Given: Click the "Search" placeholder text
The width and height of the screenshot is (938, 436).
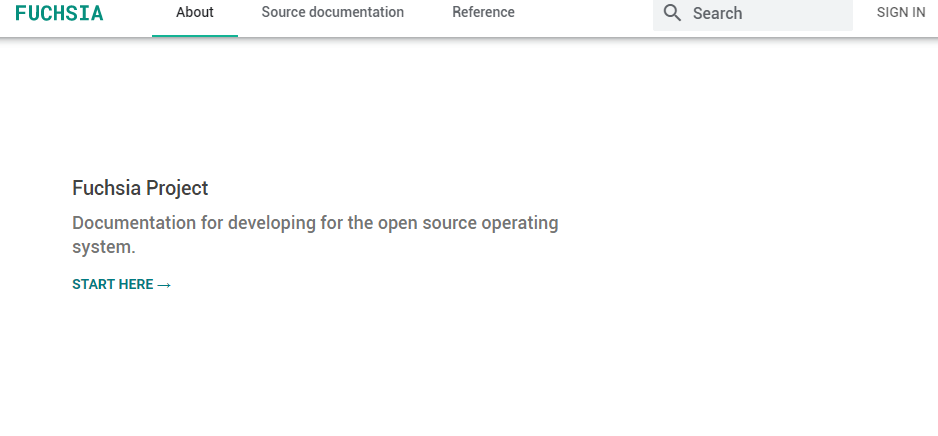Looking at the screenshot, I should tap(717, 13).
